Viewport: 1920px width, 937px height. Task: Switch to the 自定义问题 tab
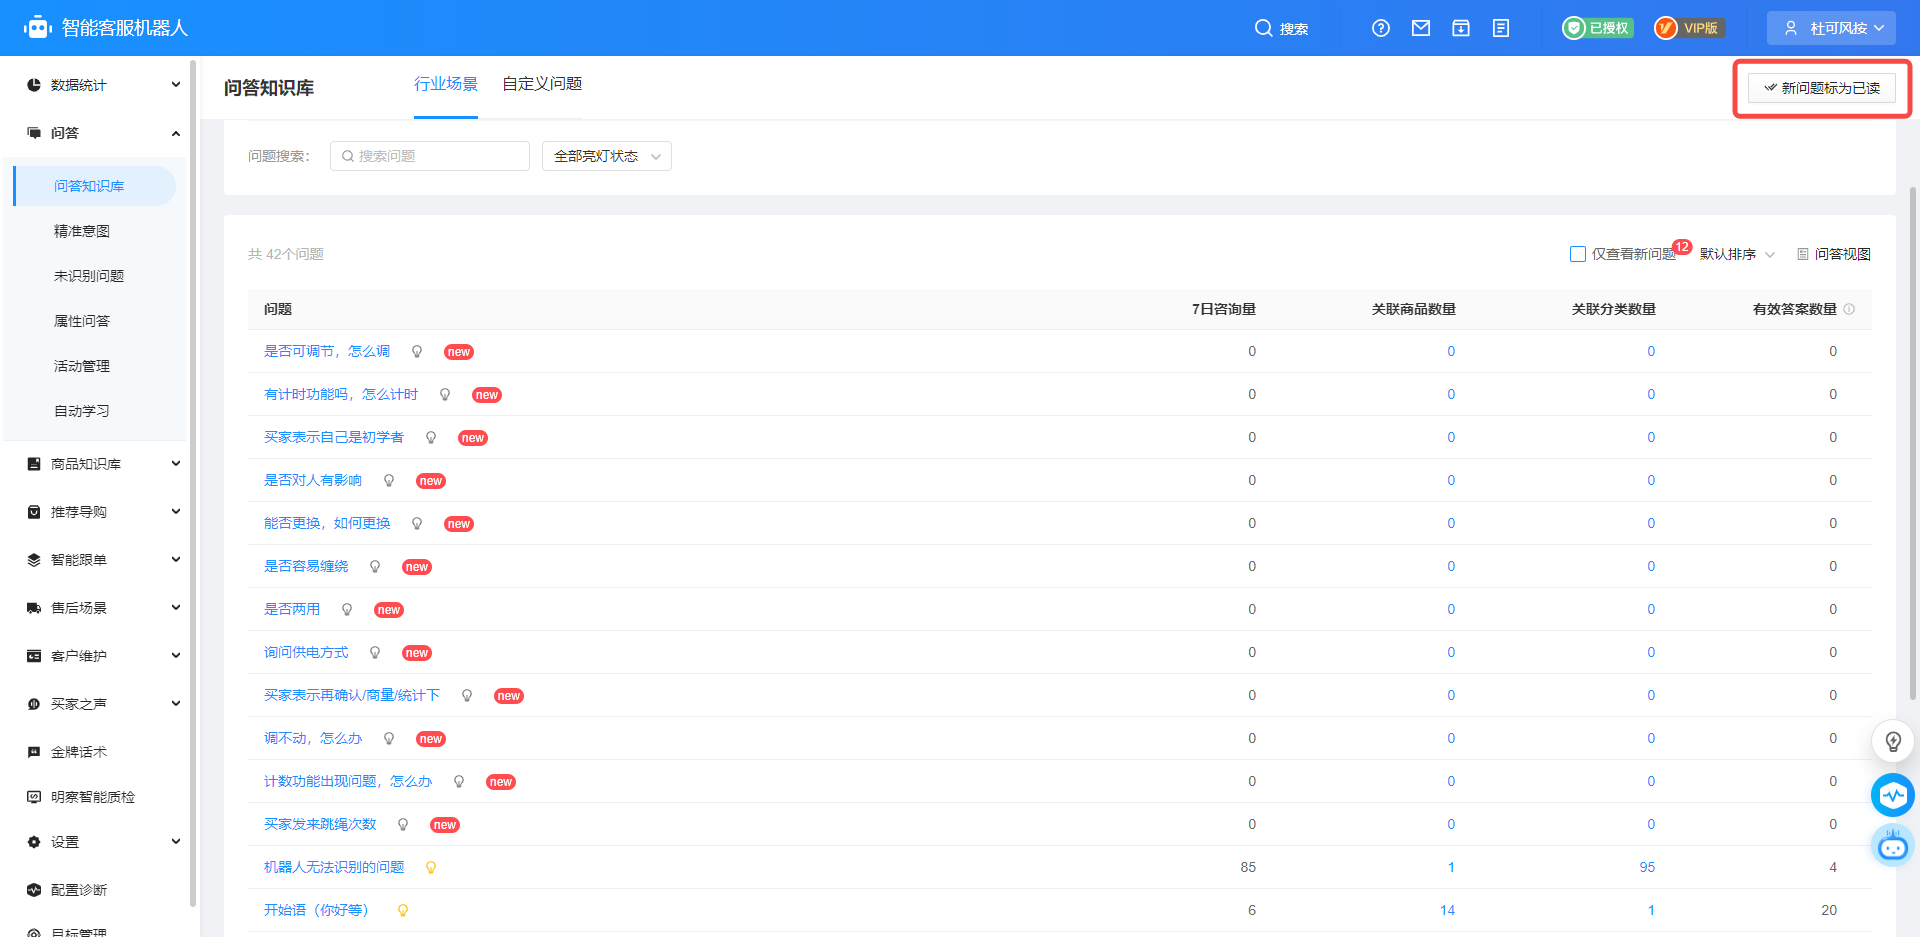click(542, 84)
